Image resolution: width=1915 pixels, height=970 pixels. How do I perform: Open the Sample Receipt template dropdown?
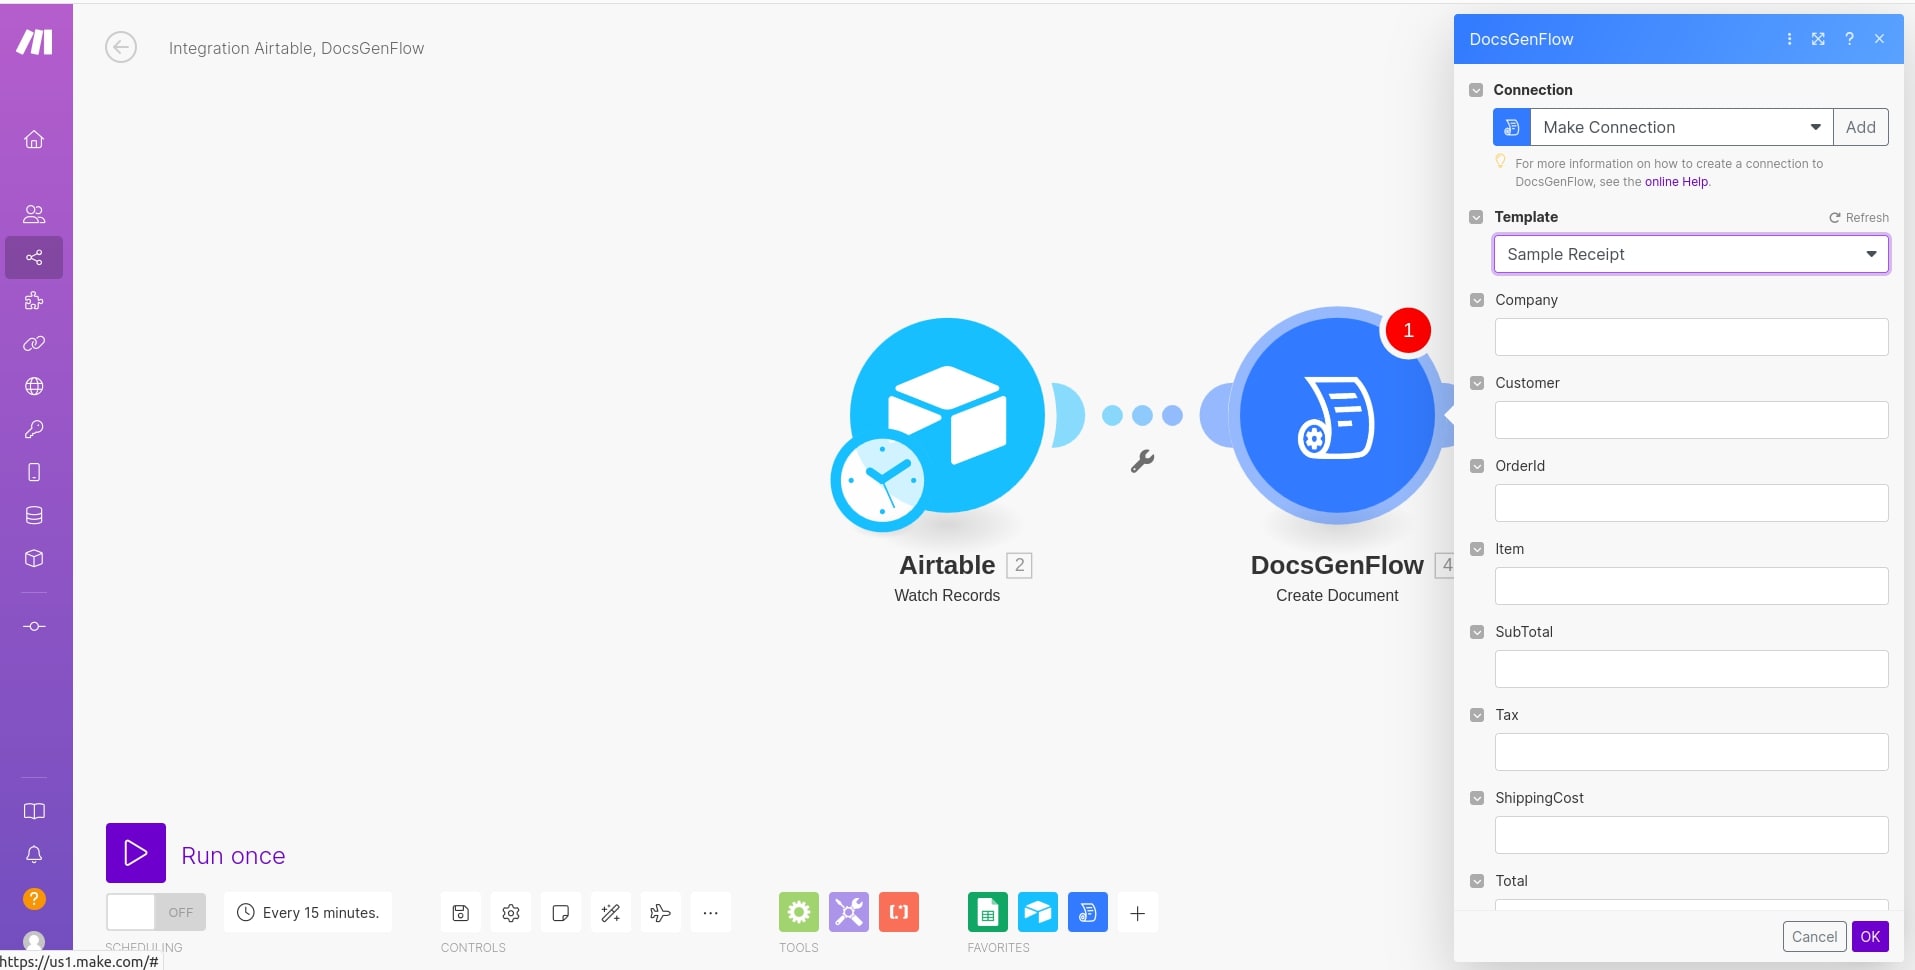(1691, 254)
